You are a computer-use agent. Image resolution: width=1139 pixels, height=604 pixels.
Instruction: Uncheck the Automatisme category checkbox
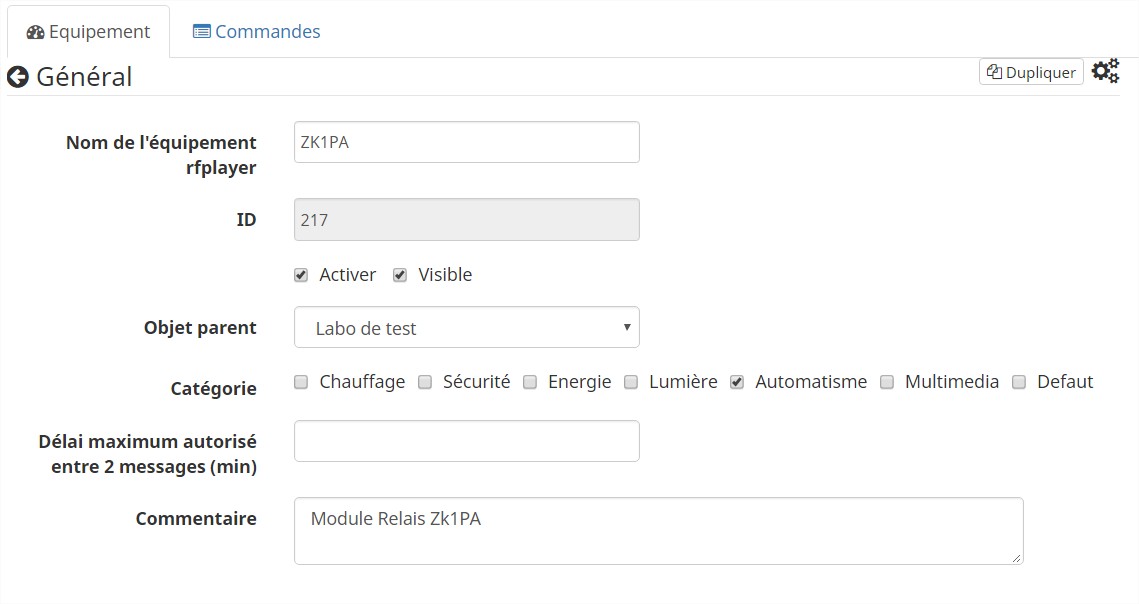(x=737, y=382)
